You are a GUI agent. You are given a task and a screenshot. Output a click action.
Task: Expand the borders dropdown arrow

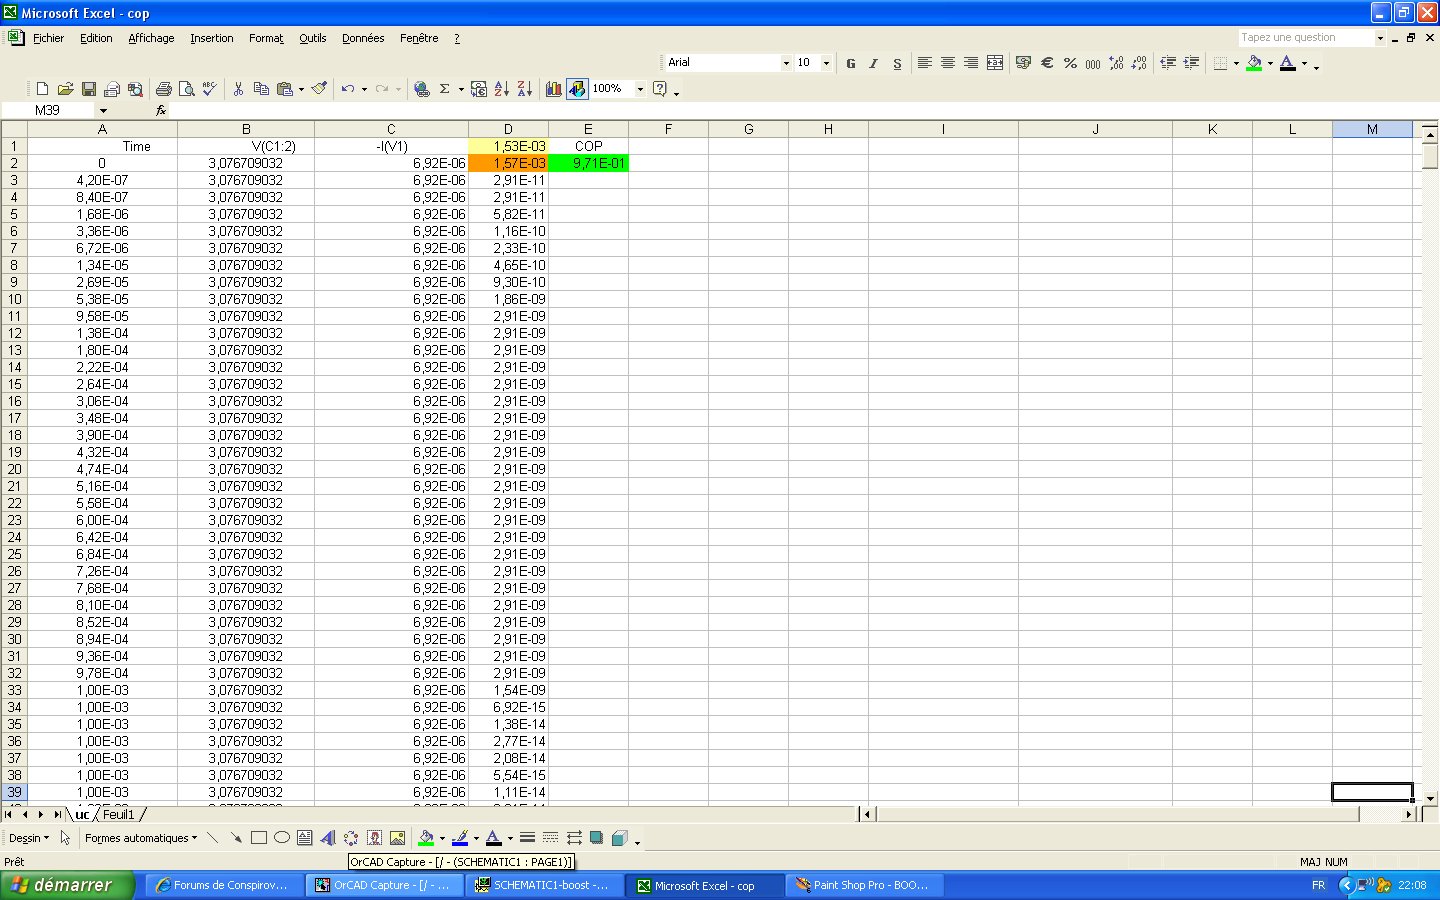pos(1237,63)
